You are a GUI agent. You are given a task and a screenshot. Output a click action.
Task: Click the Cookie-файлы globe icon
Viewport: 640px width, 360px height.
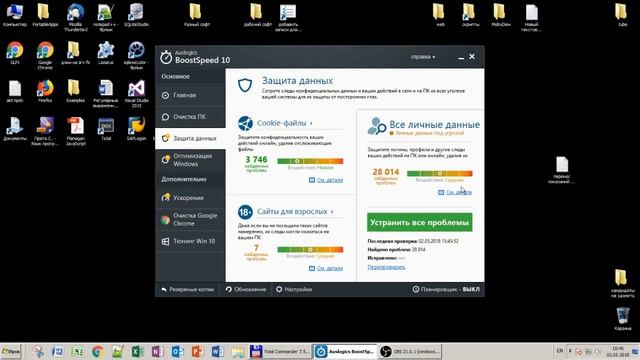(x=245, y=123)
